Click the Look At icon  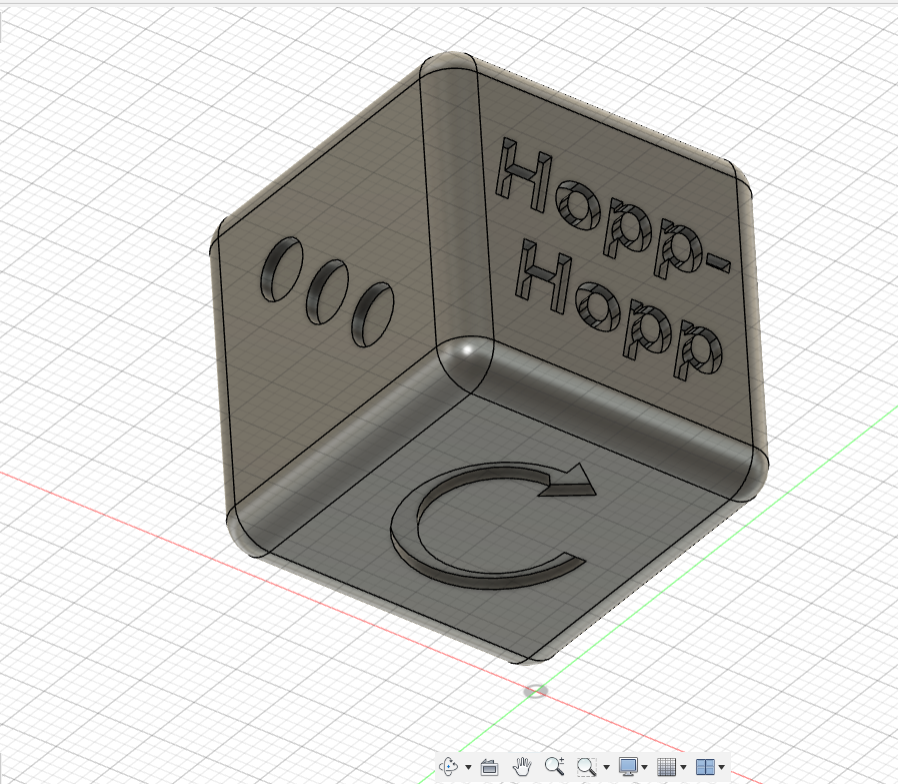(x=489, y=767)
